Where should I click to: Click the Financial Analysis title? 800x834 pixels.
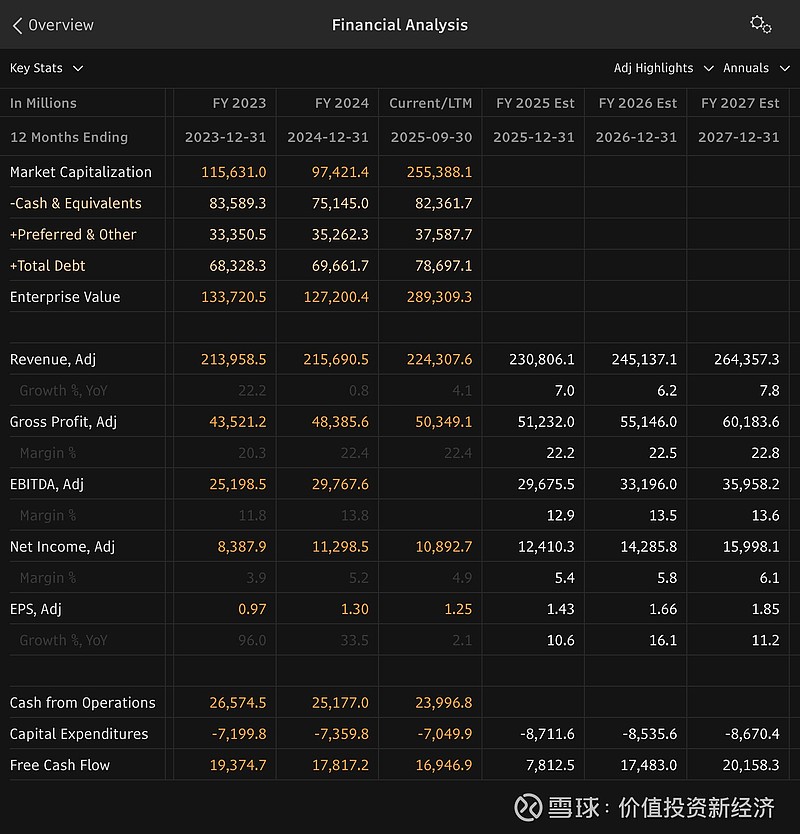pos(400,25)
